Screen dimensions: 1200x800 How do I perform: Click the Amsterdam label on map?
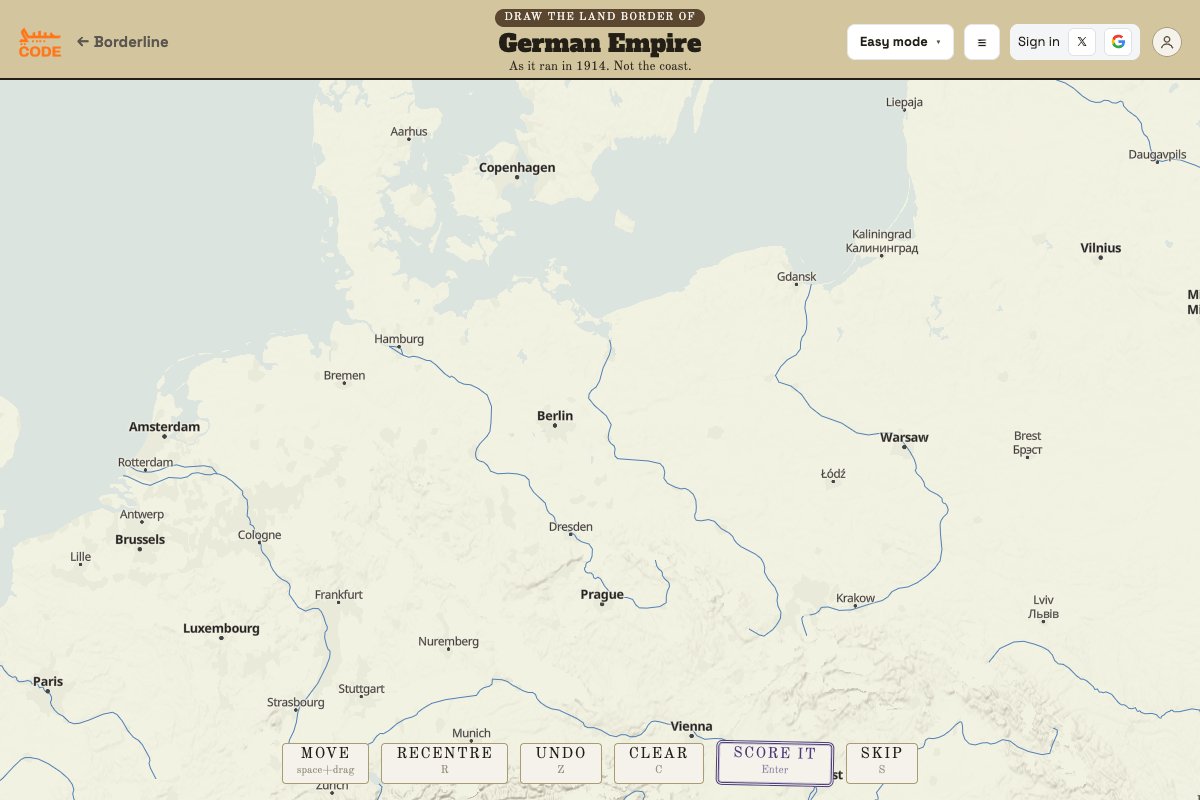[x=164, y=427]
